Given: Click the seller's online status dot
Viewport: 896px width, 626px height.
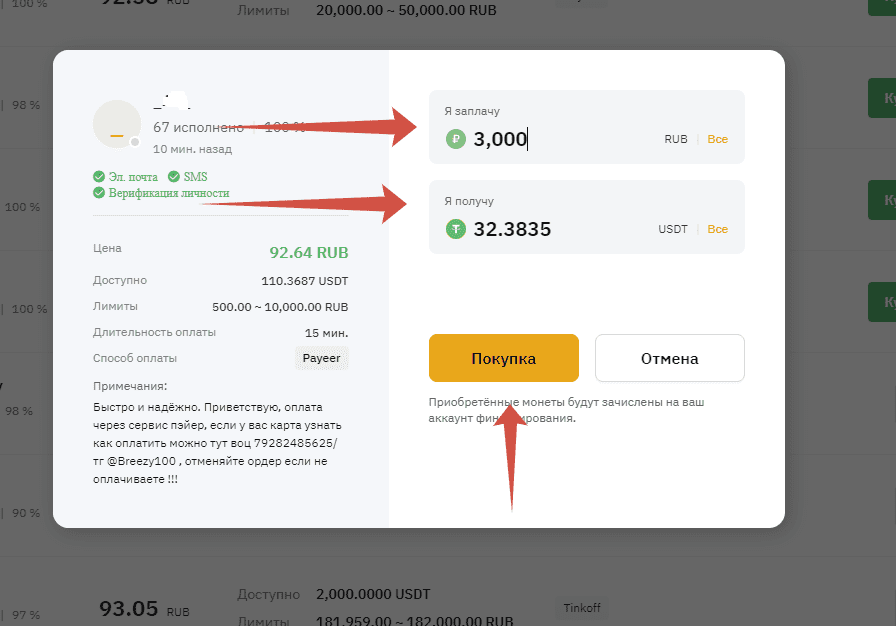Looking at the screenshot, I should click(x=135, y=142).
